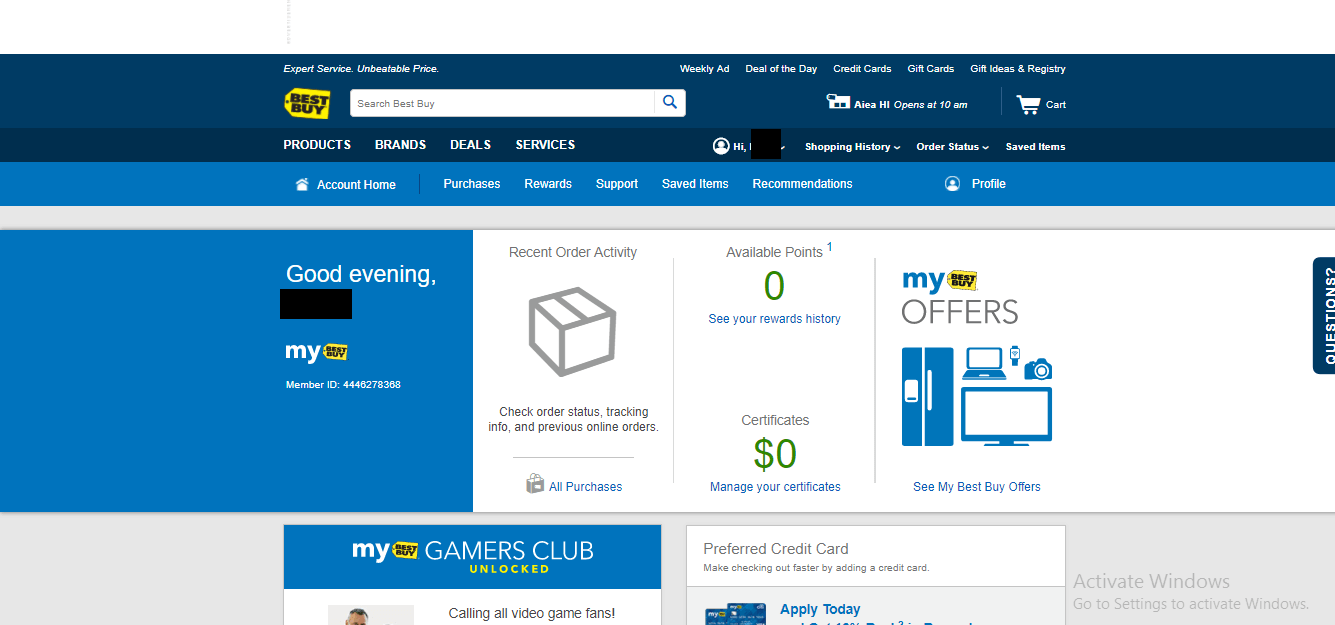This screenshot has width=1335, height=625.
Task: Open the Recommendations tab
Action: 803,184
